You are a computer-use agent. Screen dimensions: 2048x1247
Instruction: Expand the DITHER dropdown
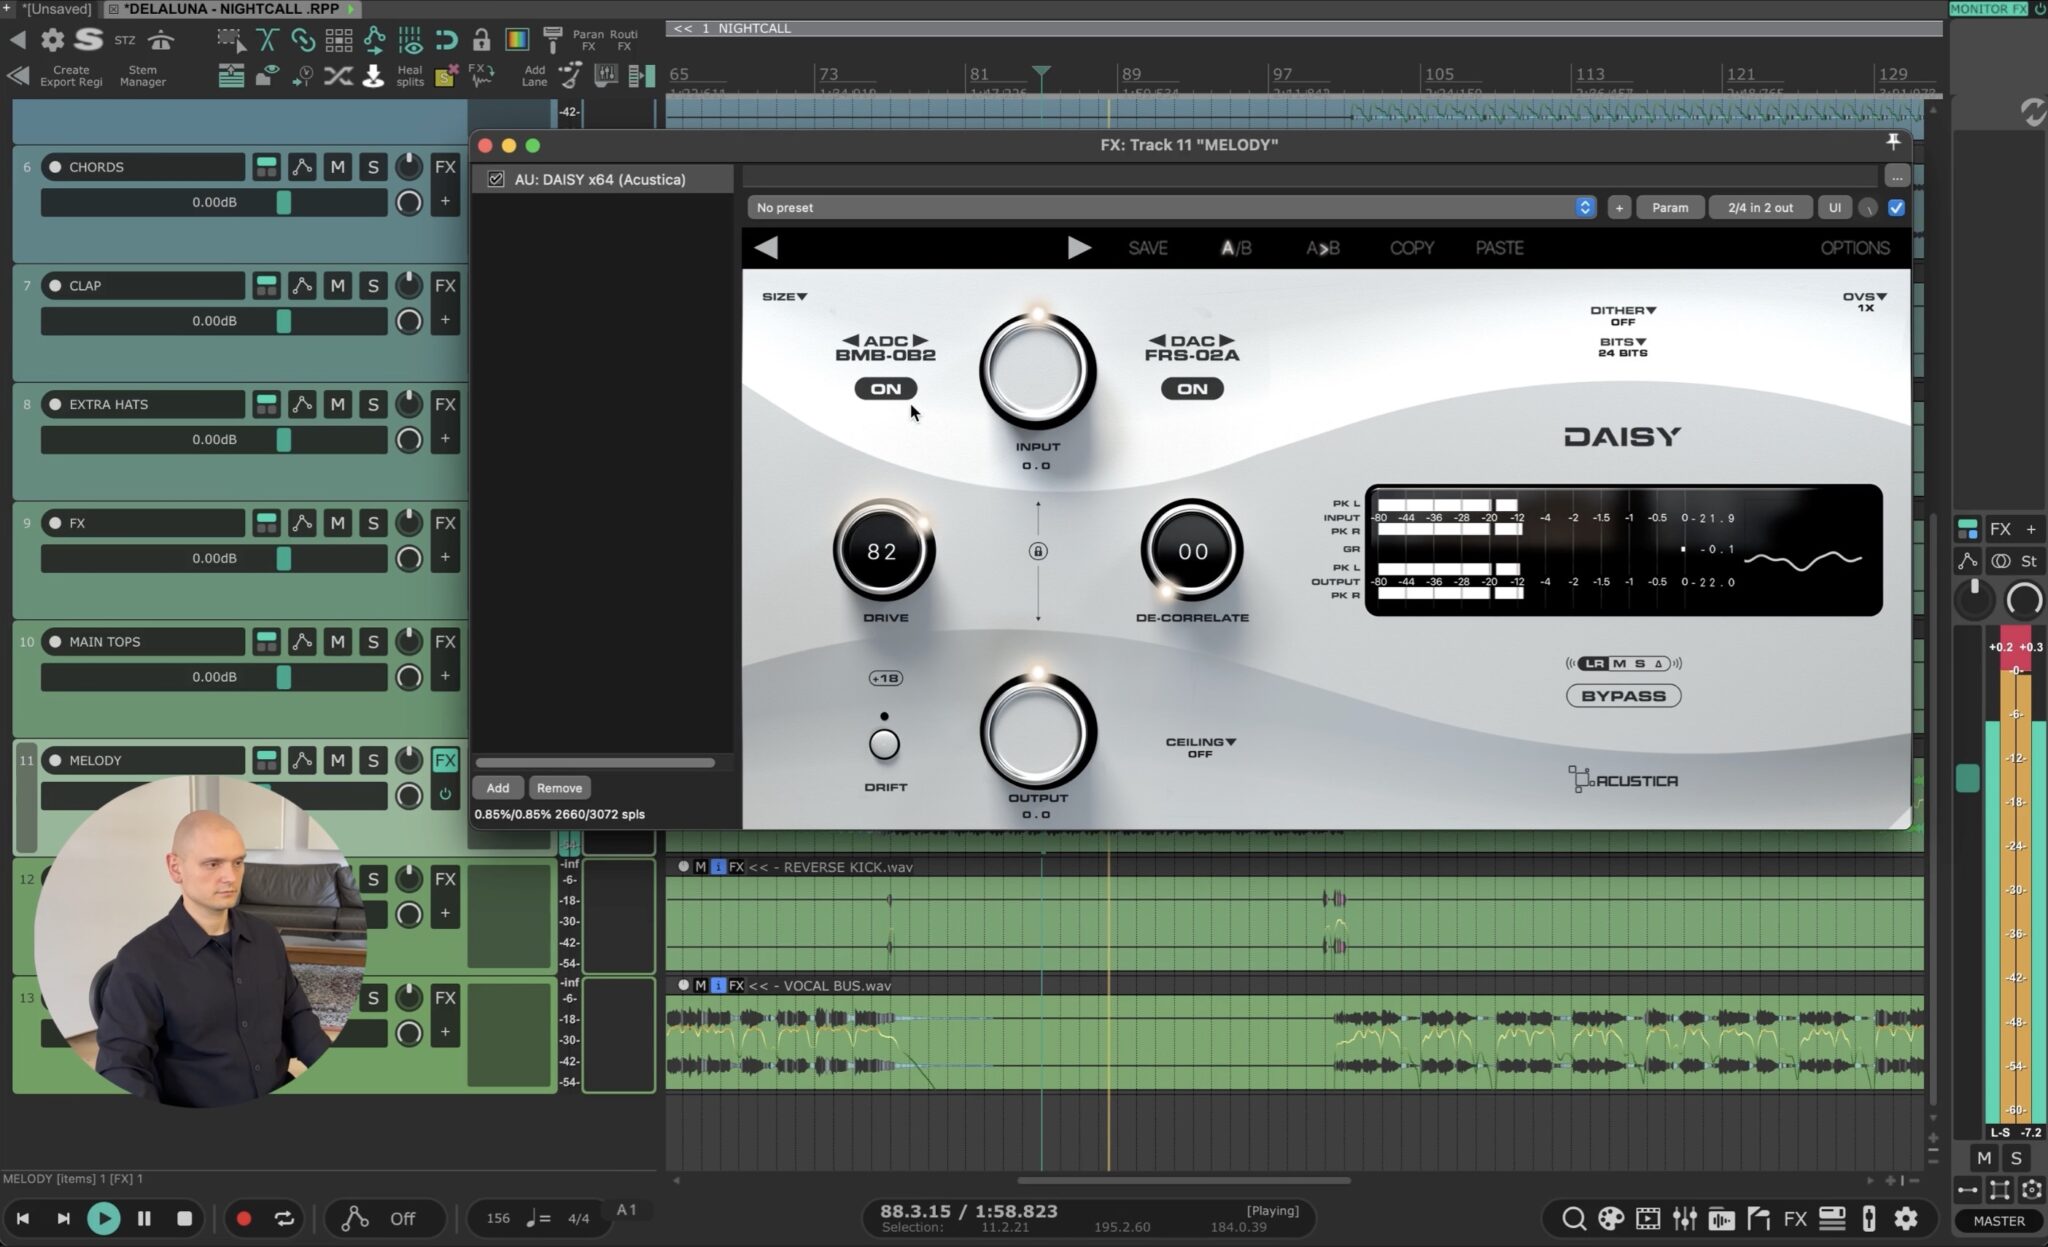1623,315
